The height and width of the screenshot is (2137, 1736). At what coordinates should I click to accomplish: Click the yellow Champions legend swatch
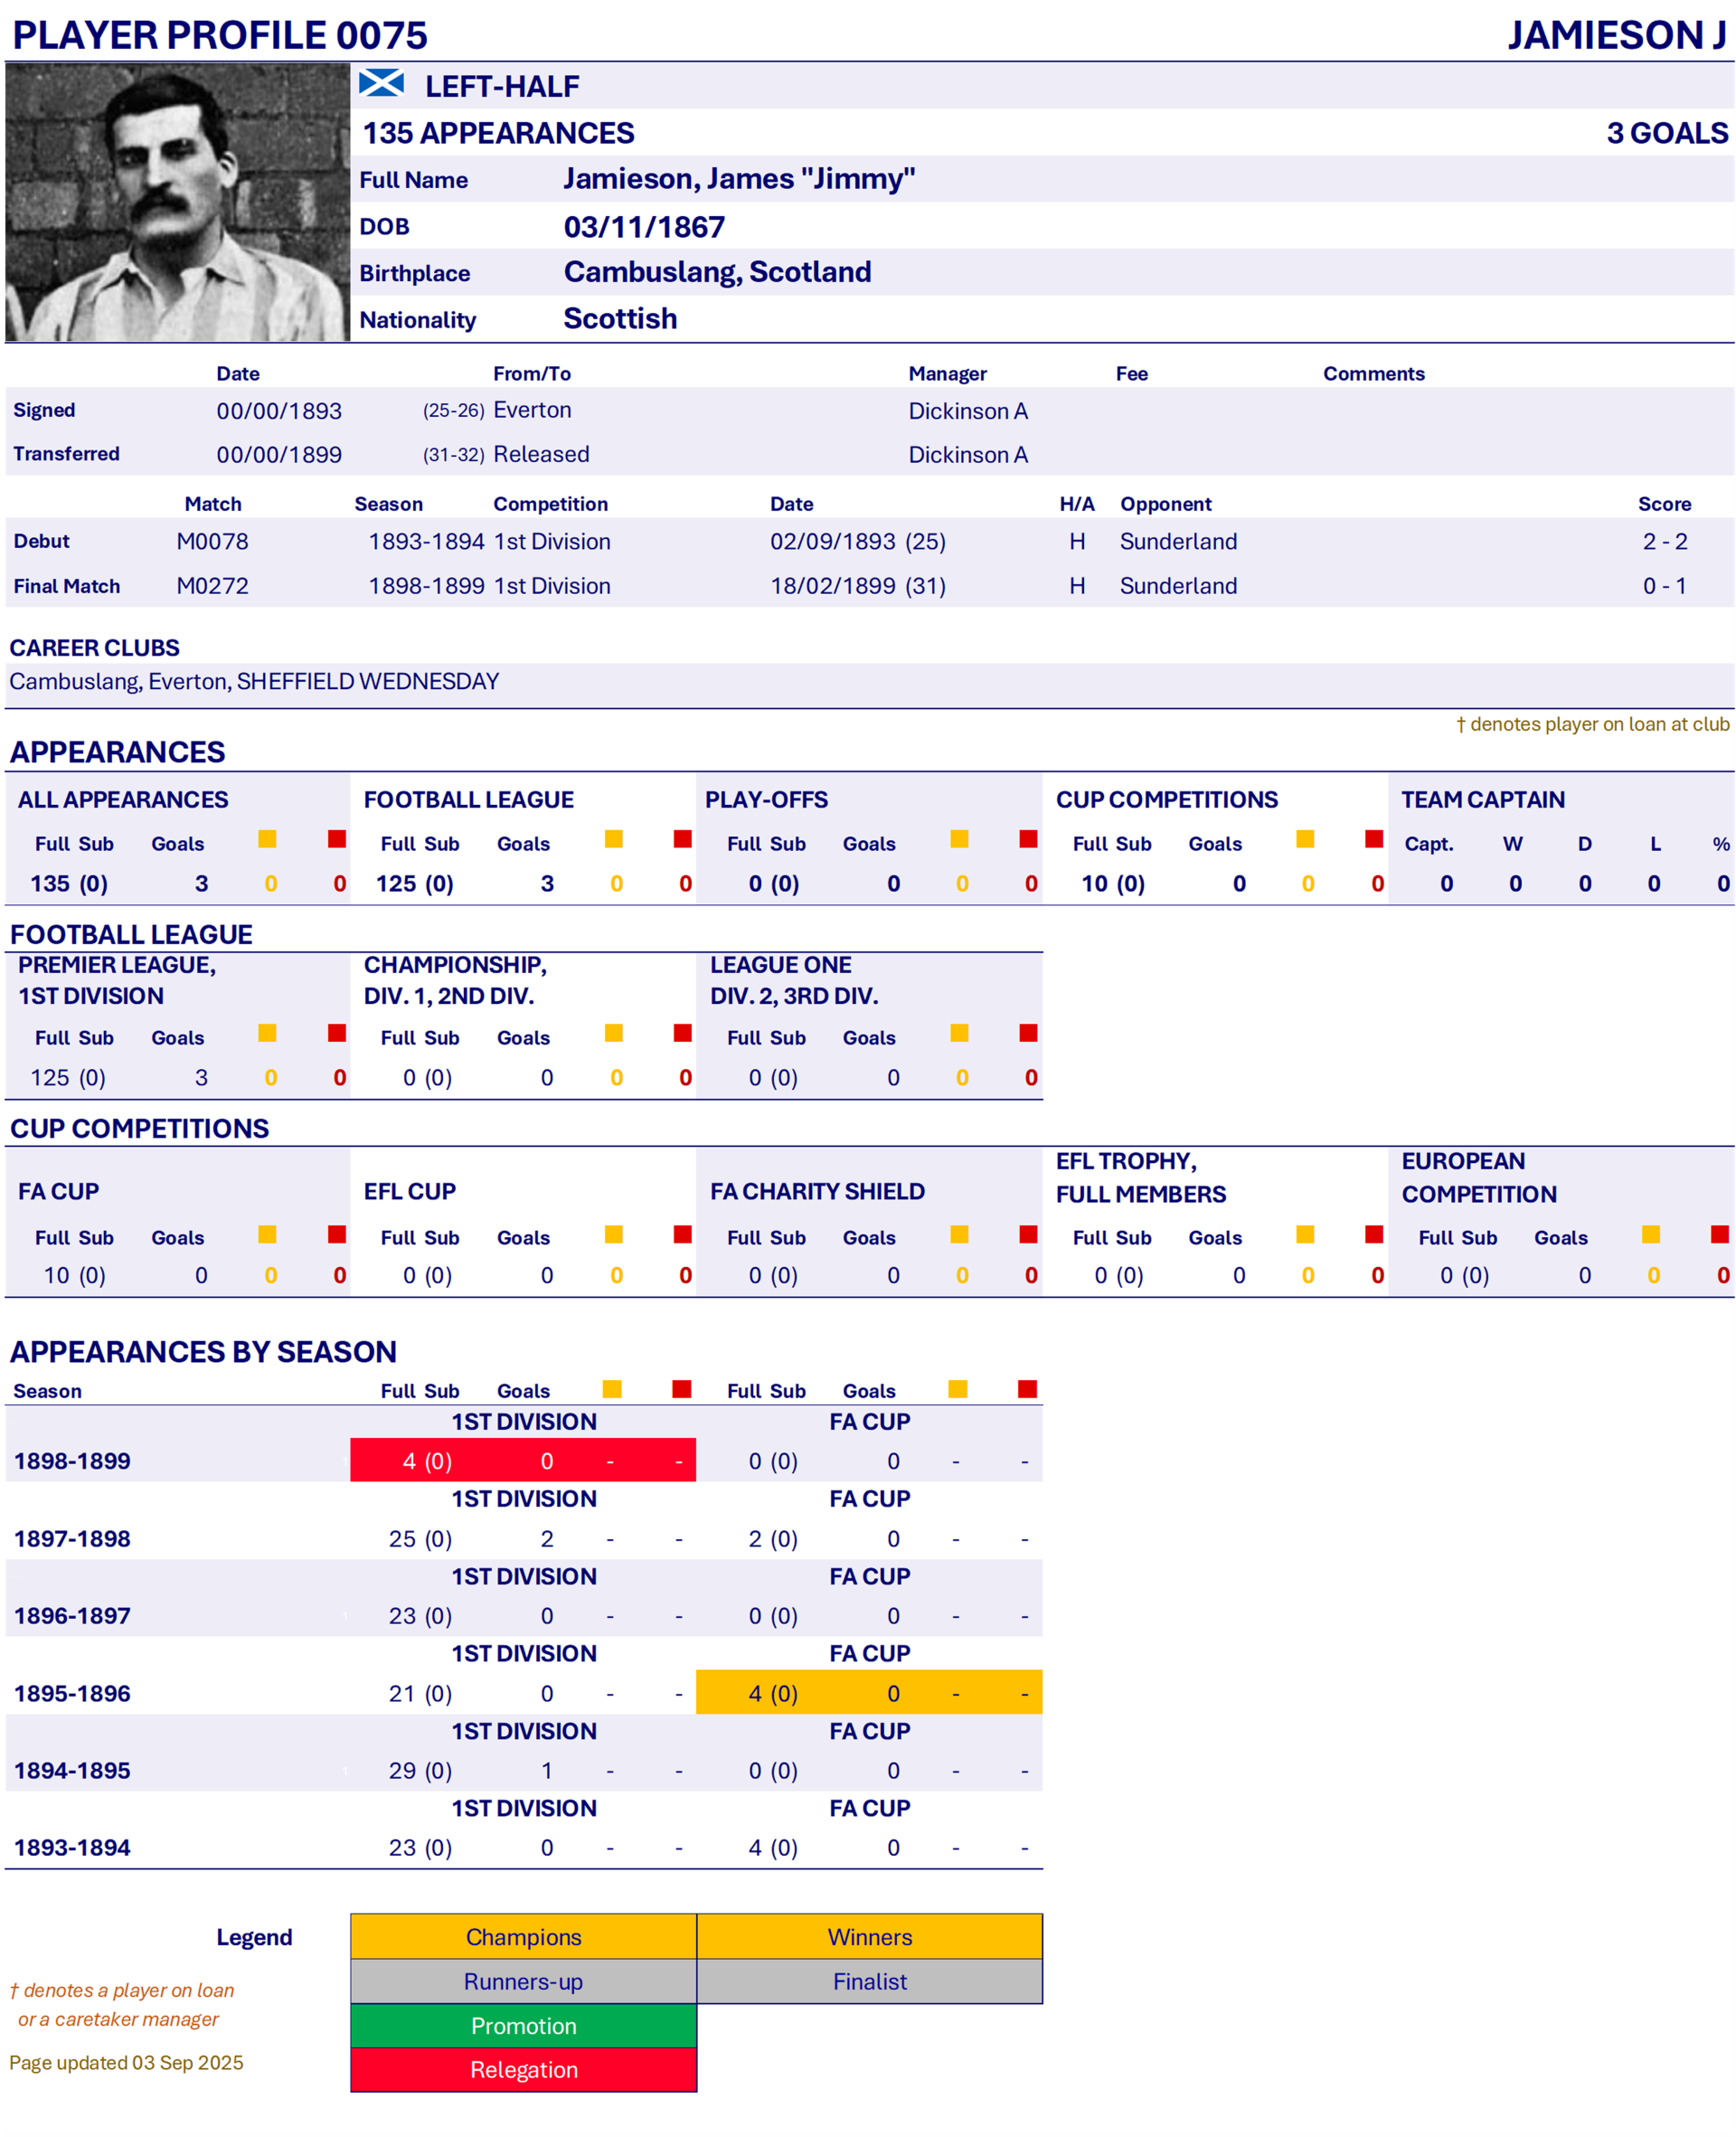tap(523, 1937)
